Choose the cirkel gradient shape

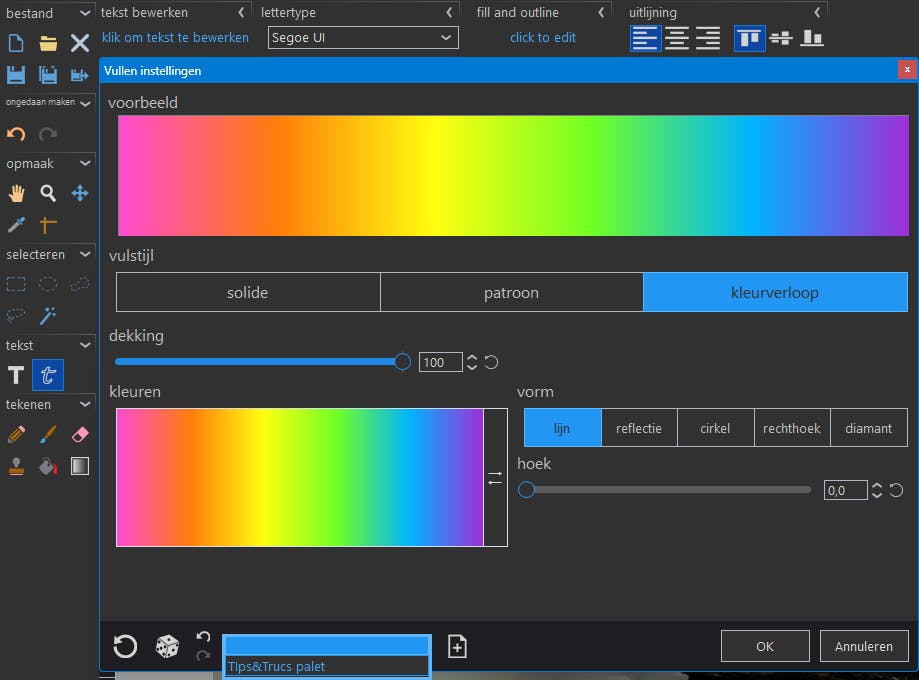[x=715, y=428]
